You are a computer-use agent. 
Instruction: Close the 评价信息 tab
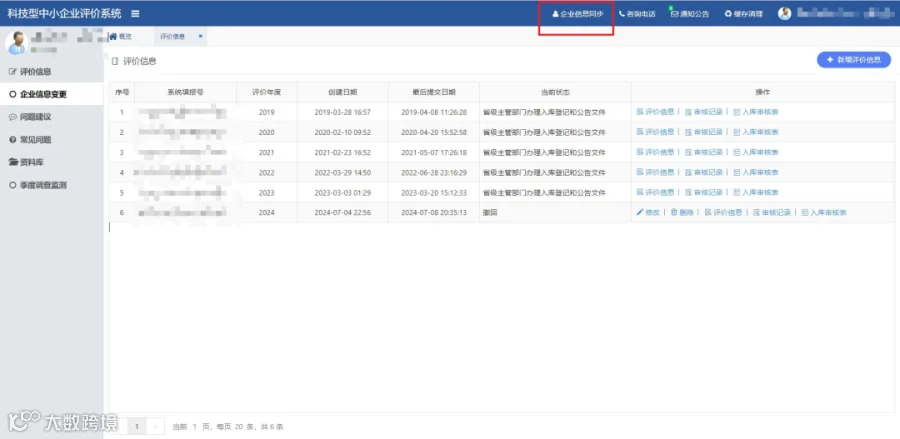click(200, 36)
